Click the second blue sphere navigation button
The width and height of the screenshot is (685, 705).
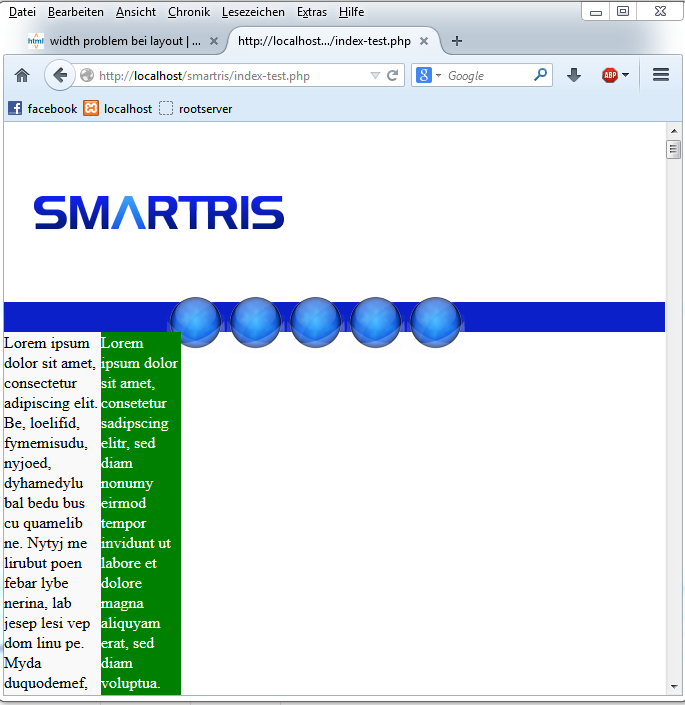[255, 322]
